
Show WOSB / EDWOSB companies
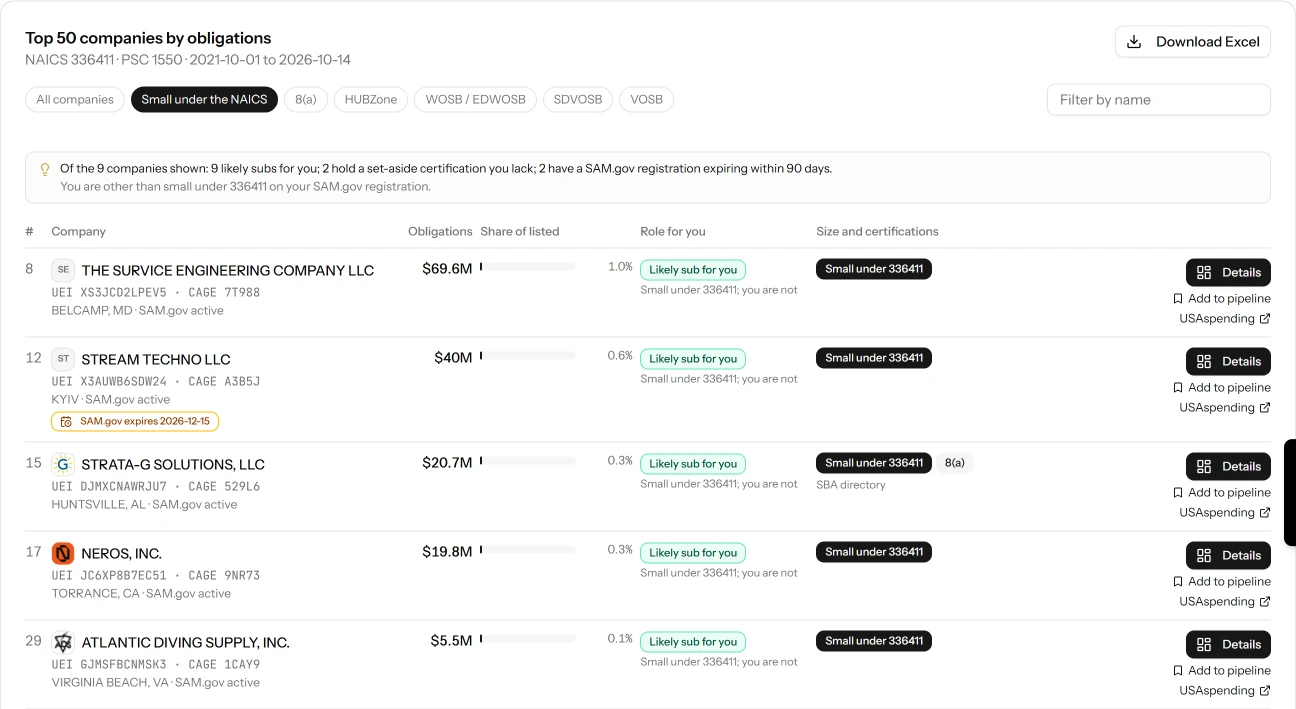[x=476, y=100]
